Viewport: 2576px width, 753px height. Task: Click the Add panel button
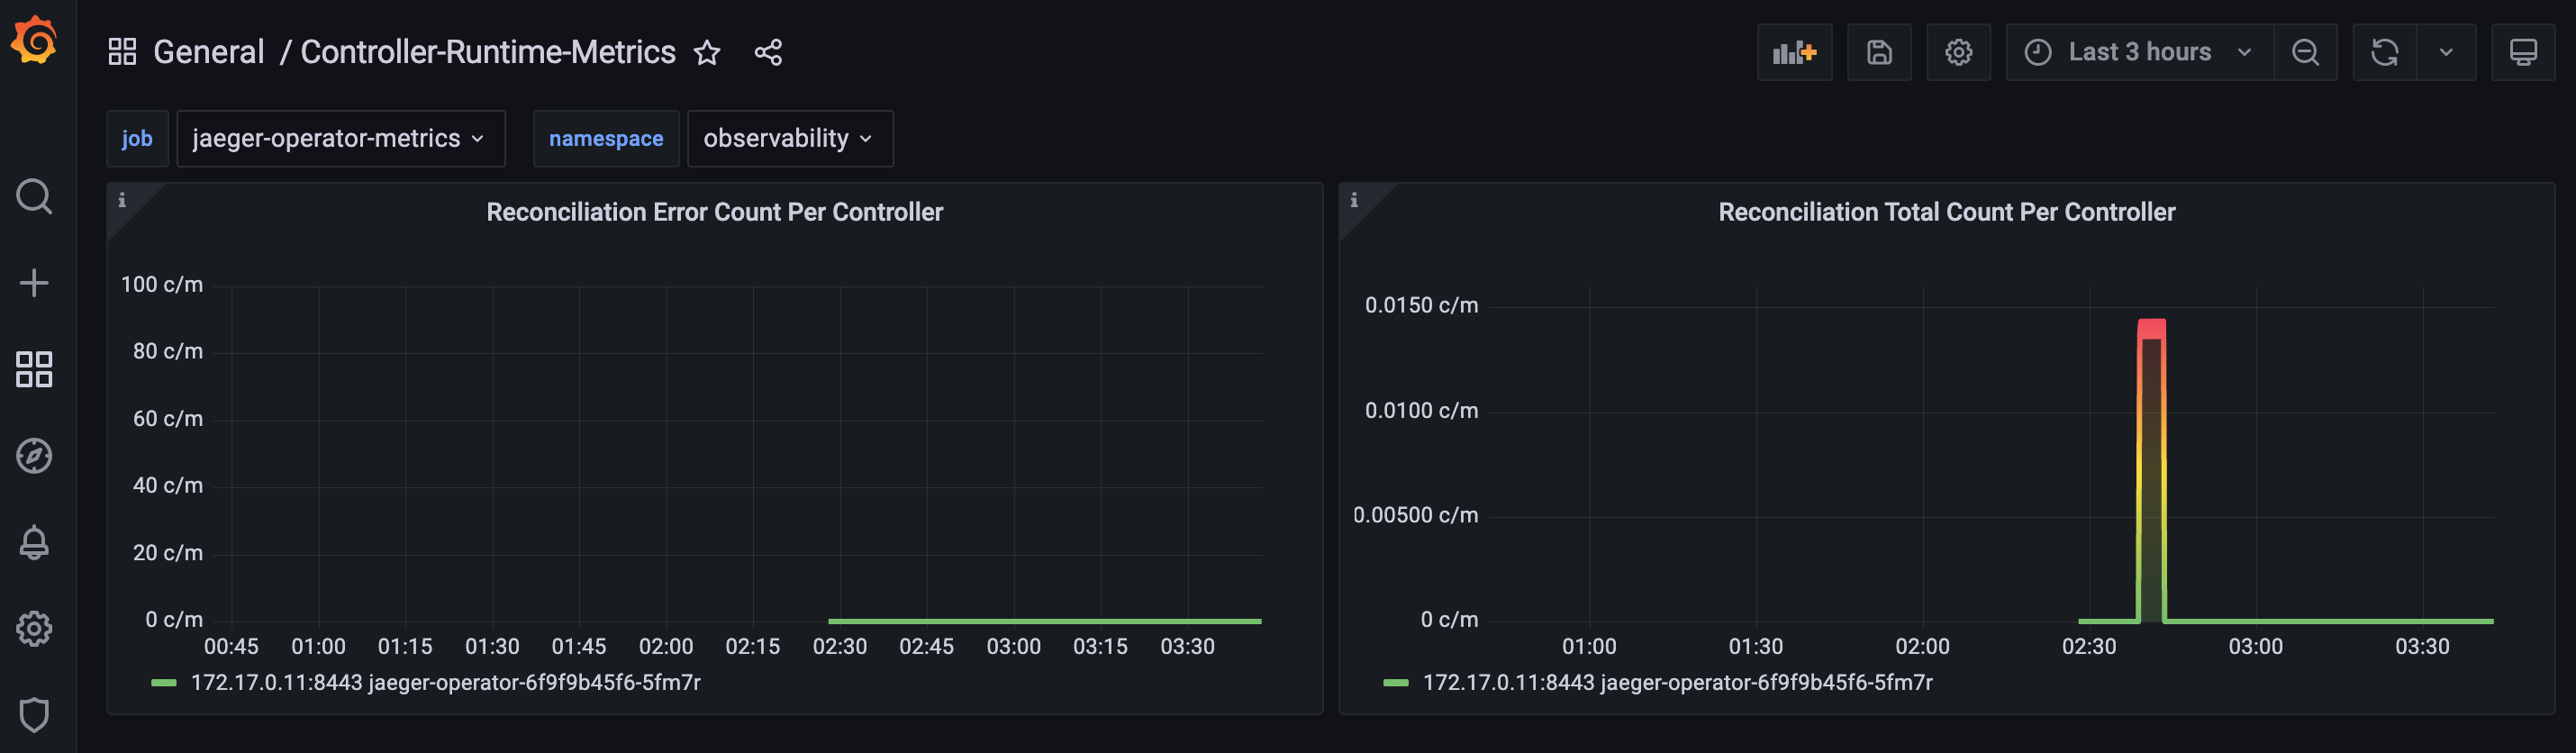(1794, 52)
